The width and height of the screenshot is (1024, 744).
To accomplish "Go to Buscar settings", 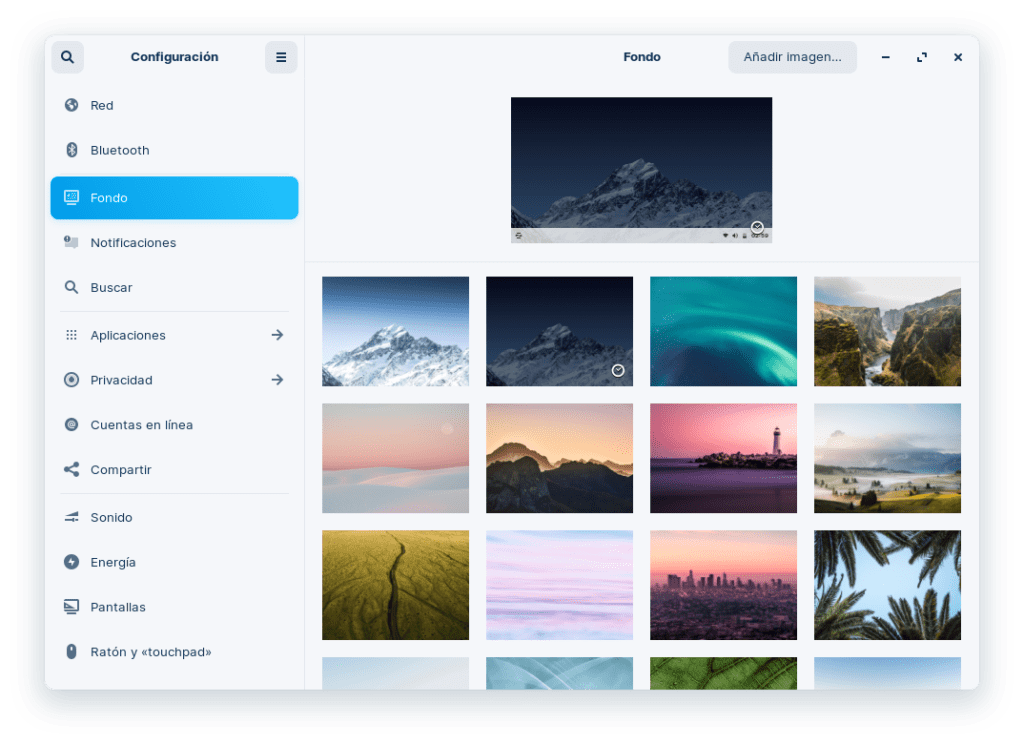I will pyautogui.click(x=174, y=287).
